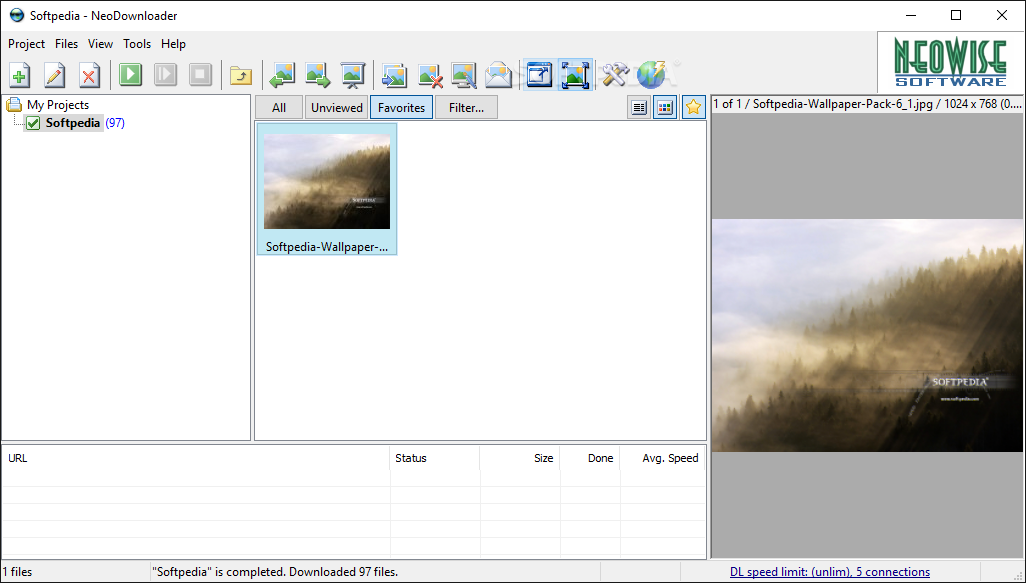Open the Filter... button
The image size is (1026, 583).
(466, 107)
